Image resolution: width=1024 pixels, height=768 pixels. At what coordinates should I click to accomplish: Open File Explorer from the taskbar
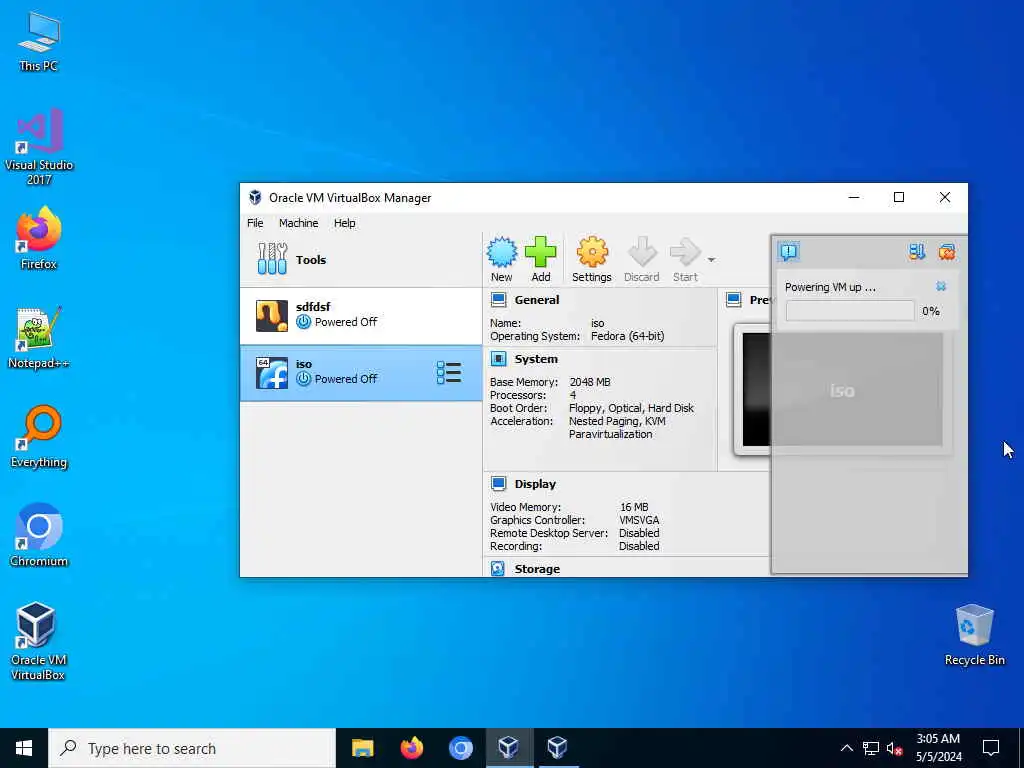[x=362, y=748]
